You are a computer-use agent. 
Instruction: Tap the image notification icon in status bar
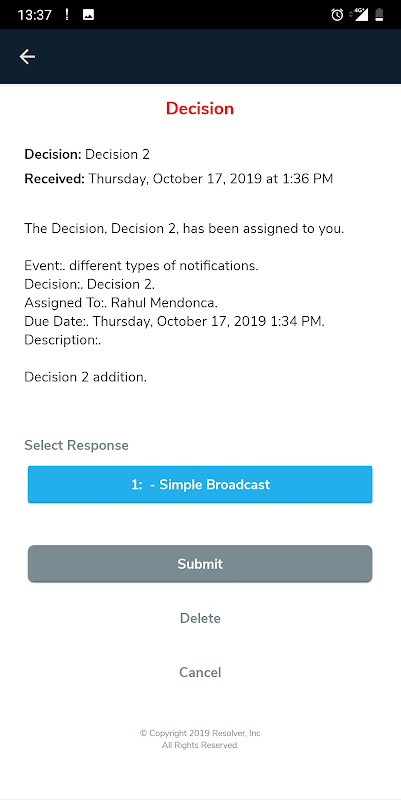point(88,15)
